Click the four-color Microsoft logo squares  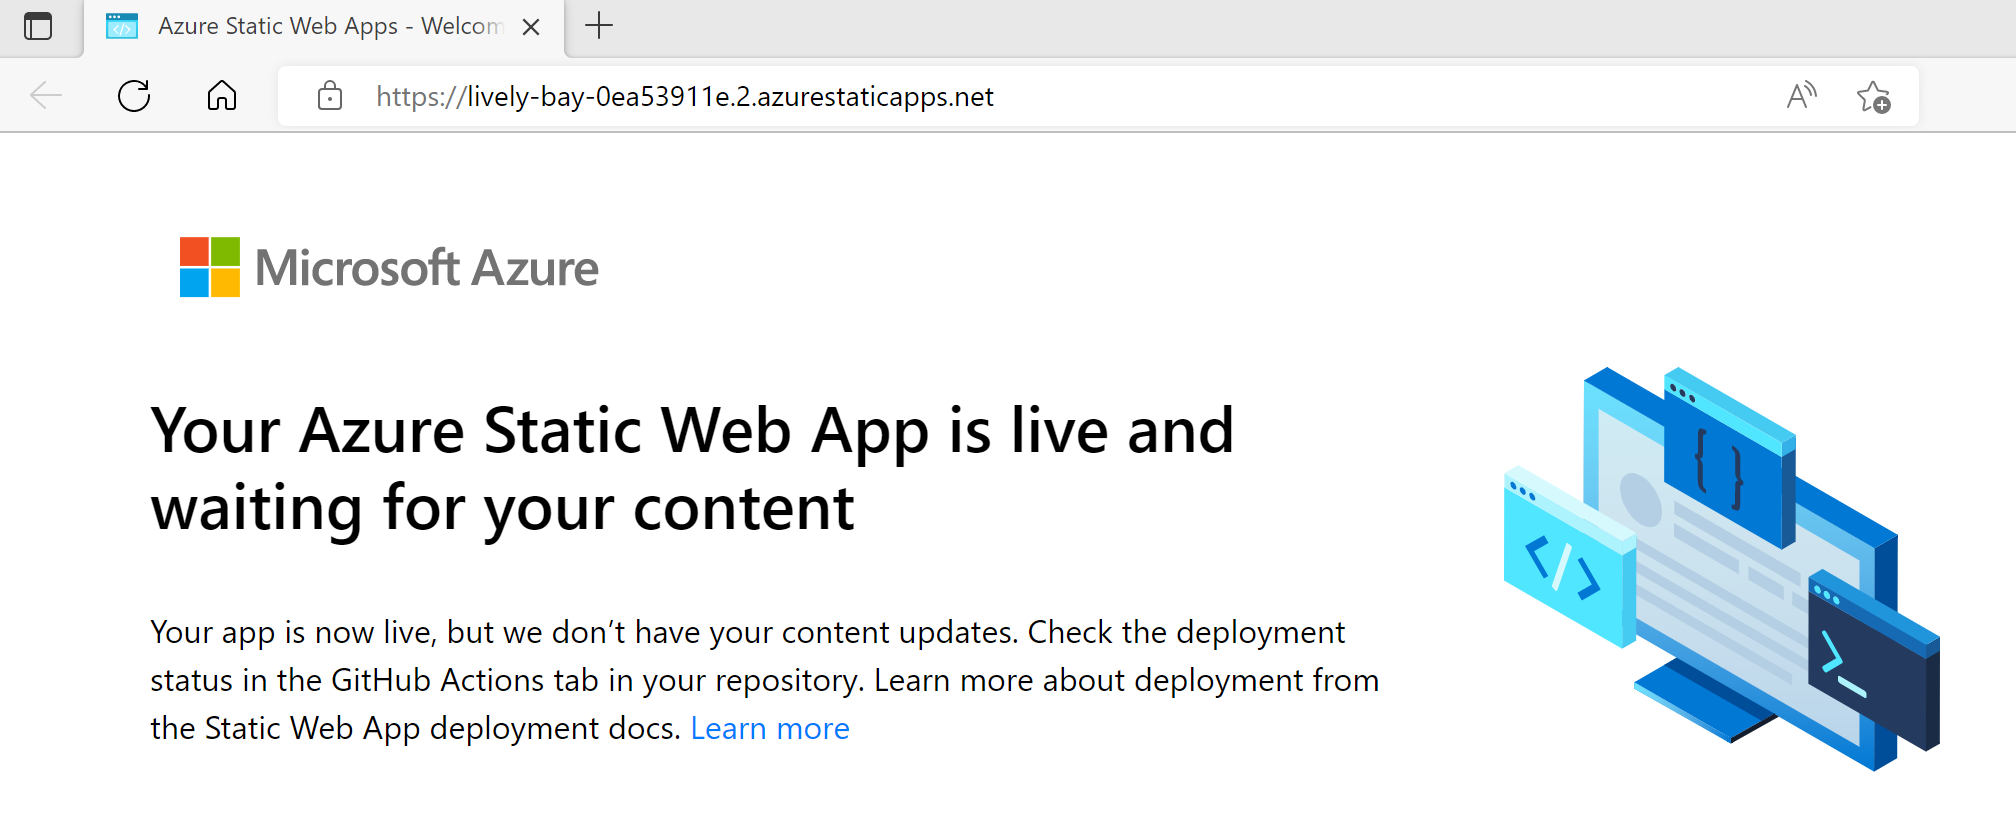click(210, 267)
